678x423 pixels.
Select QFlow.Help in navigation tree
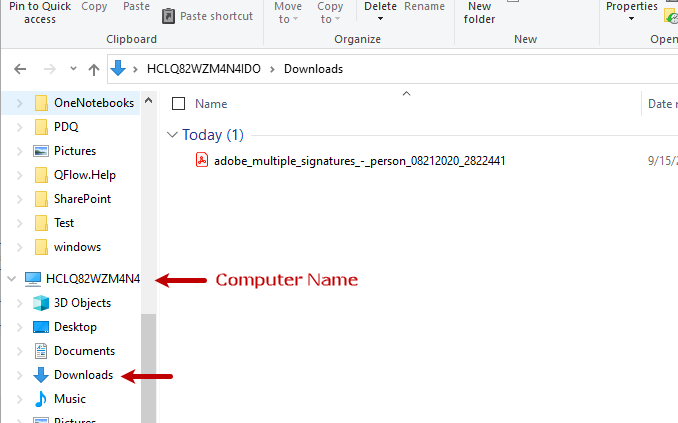pyautogui.click(x=85, y=175)
